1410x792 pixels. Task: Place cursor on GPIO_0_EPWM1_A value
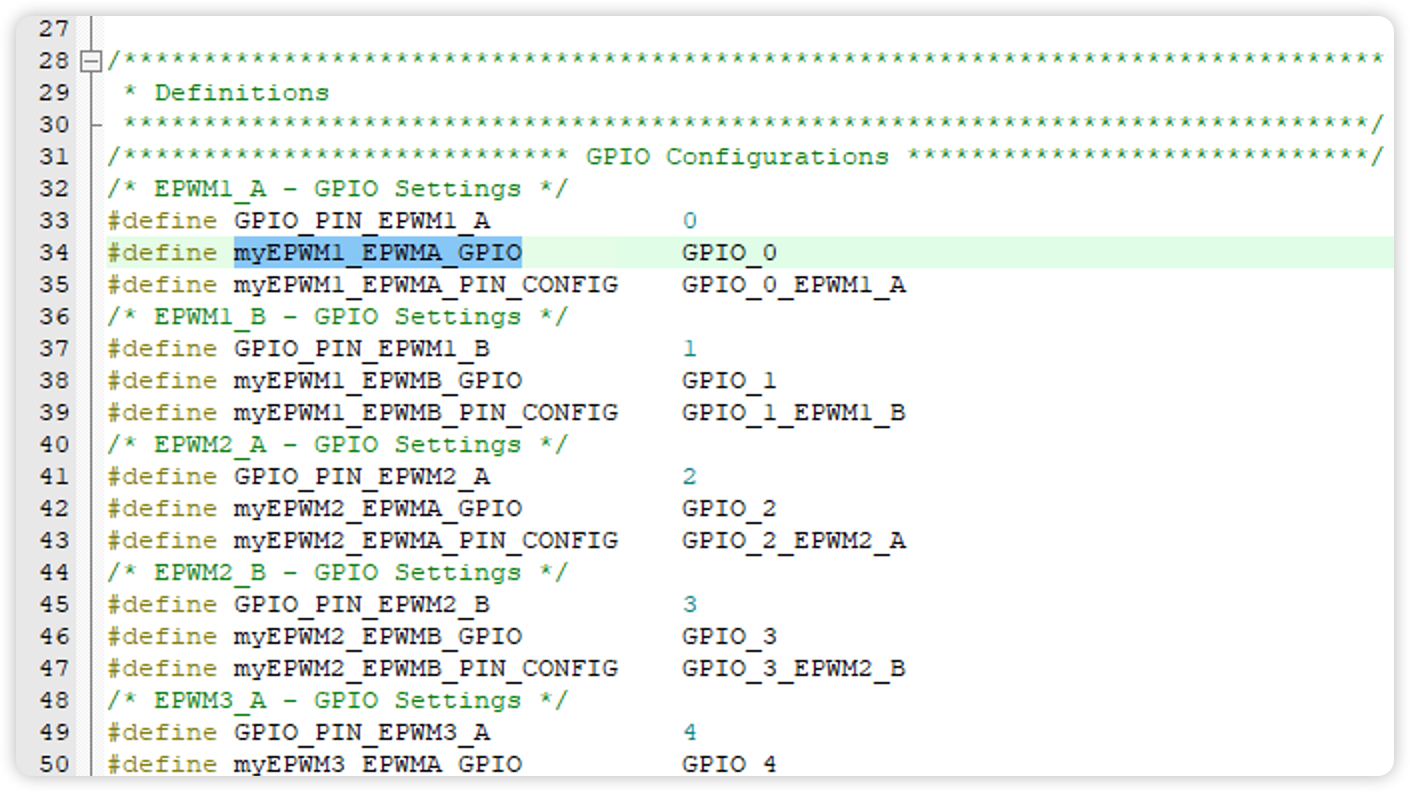(793, 285)
